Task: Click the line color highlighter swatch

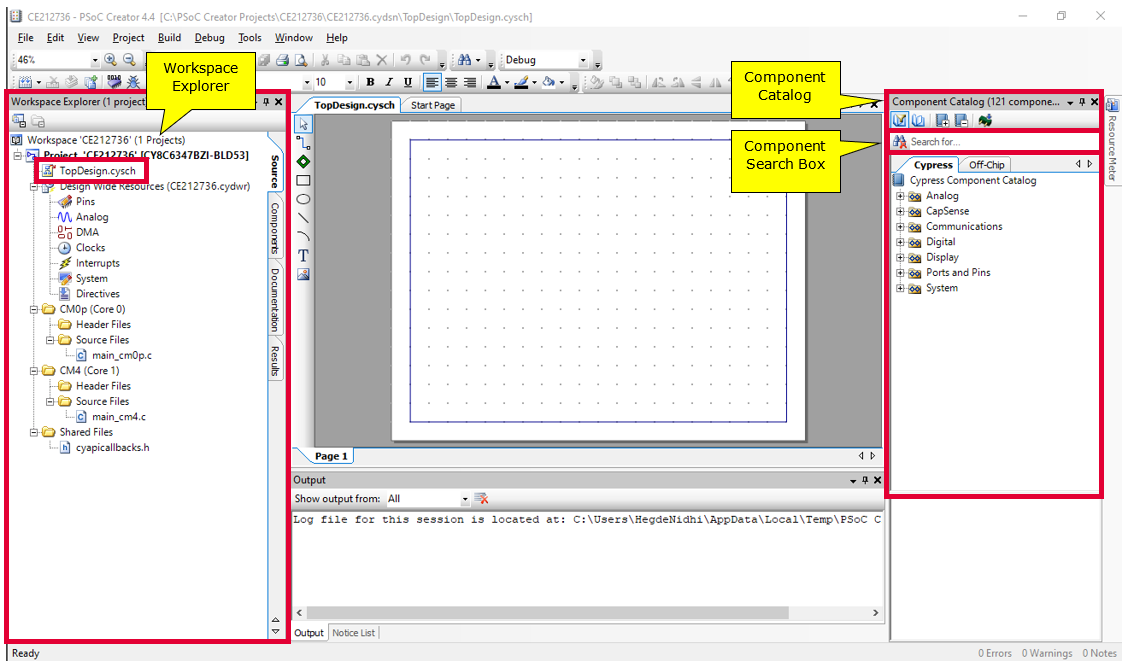Action: [x=521, y=82]
